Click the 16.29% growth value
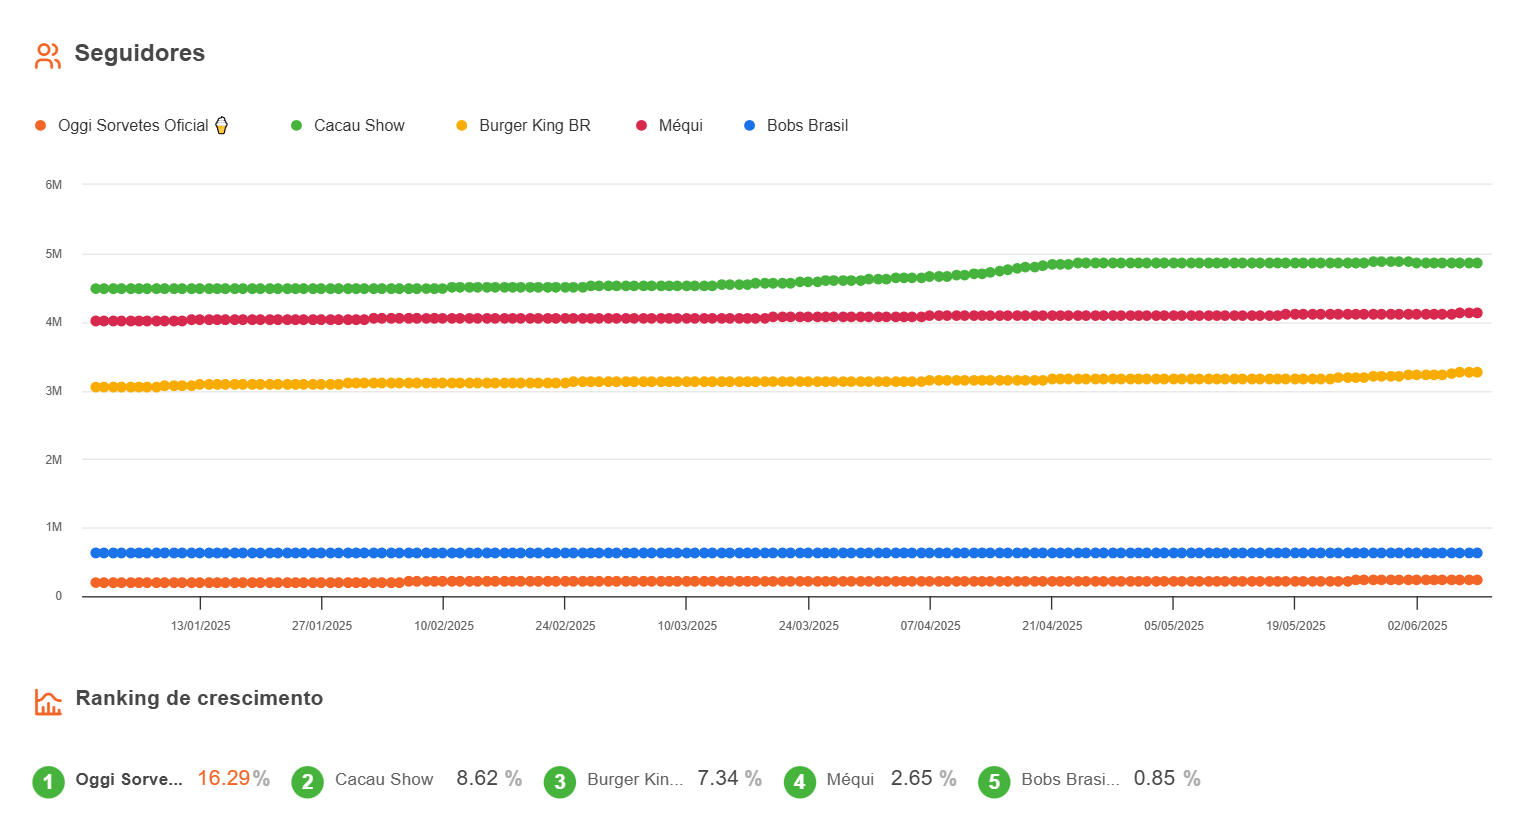The width and height of the screenshot is (1538, 838). pos(232,779)
